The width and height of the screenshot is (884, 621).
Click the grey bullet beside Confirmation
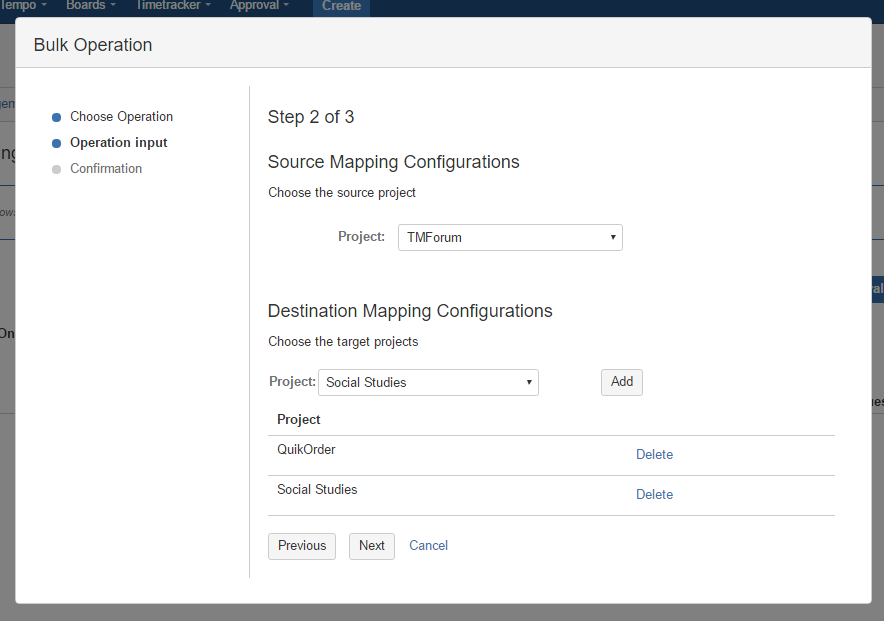pos(57,170)
